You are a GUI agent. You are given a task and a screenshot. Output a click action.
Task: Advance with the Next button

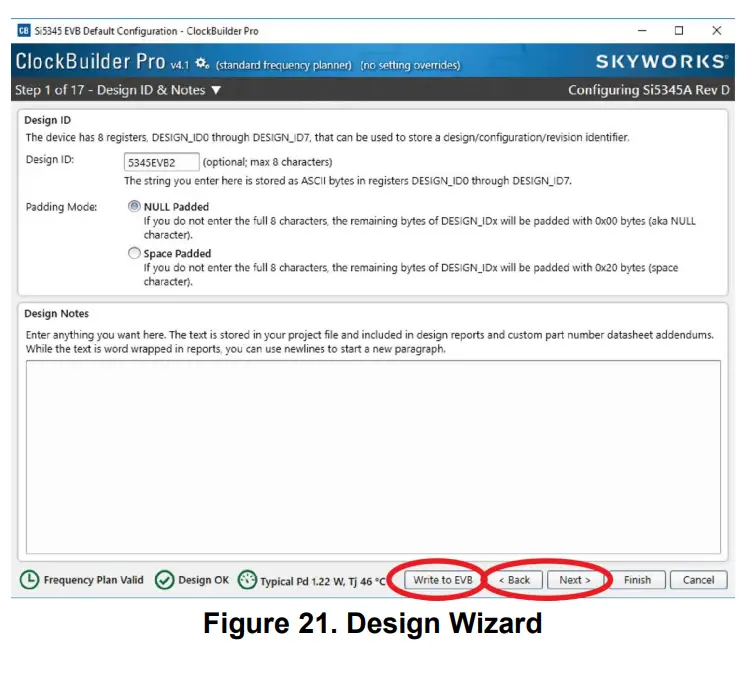575,580
